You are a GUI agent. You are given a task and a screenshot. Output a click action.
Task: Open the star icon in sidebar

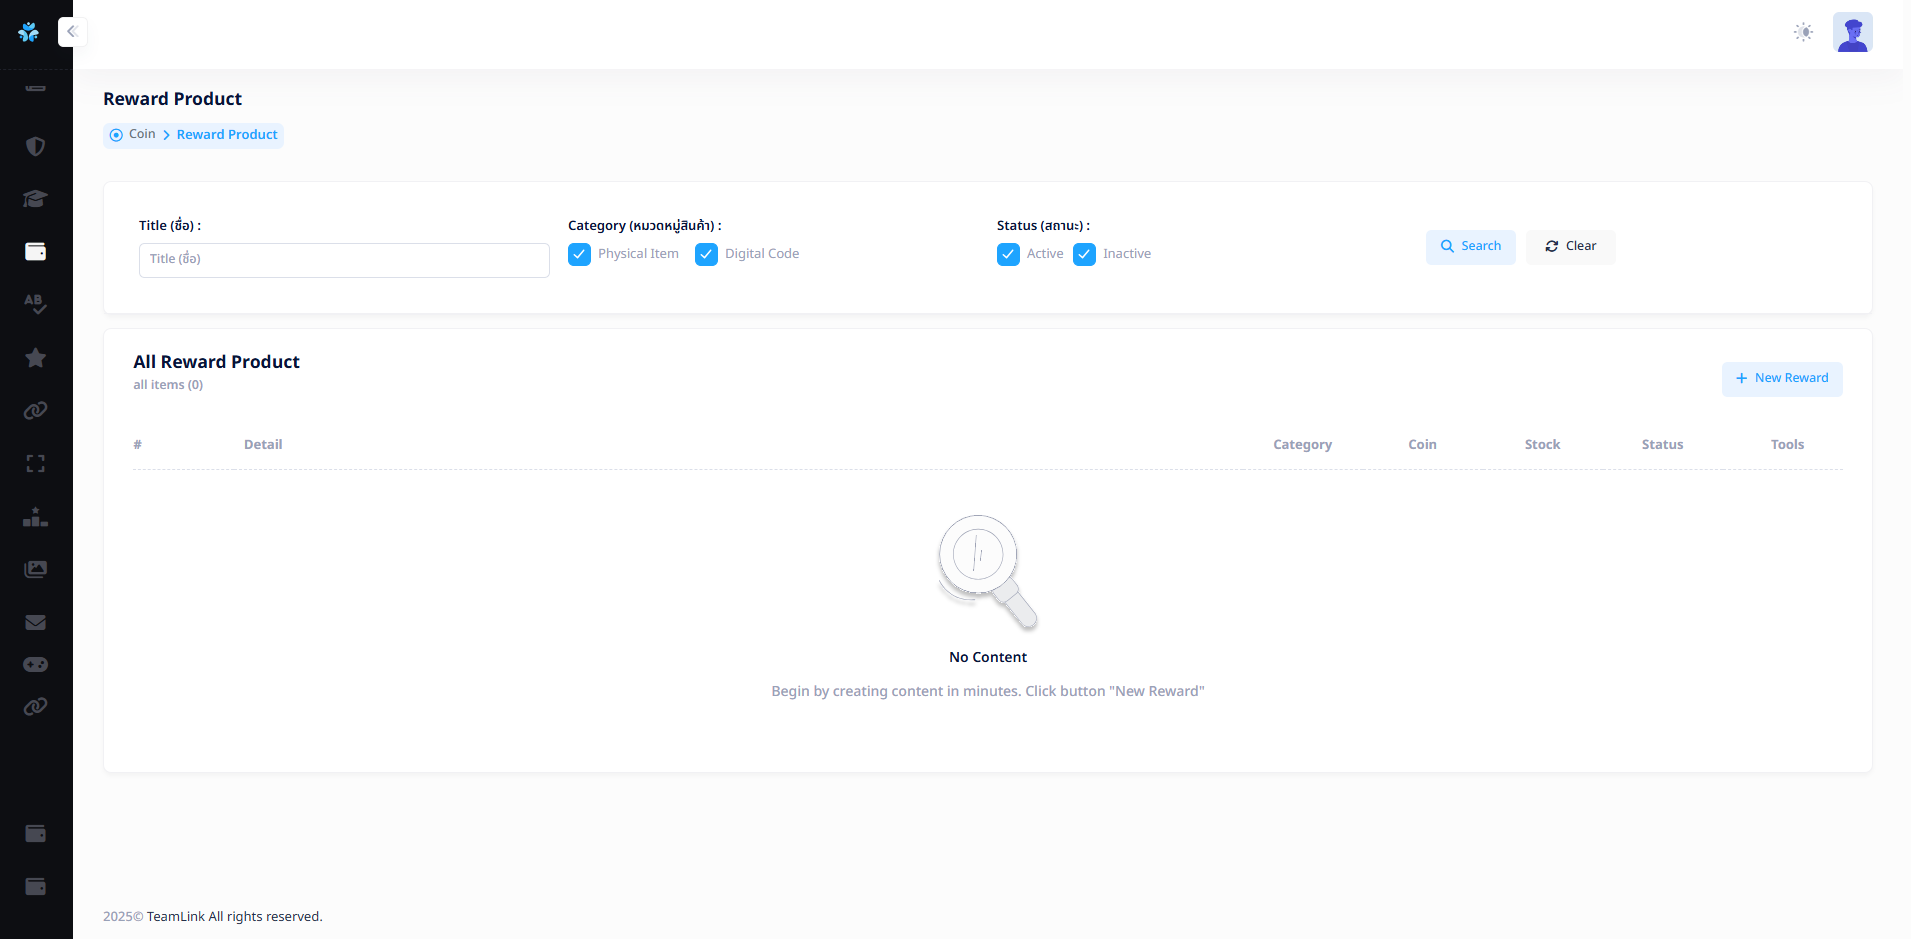[x=35, y=358]
